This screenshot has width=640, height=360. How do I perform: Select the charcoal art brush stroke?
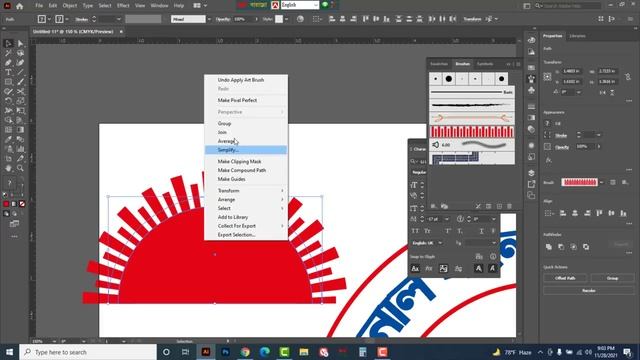click(472, 105)
